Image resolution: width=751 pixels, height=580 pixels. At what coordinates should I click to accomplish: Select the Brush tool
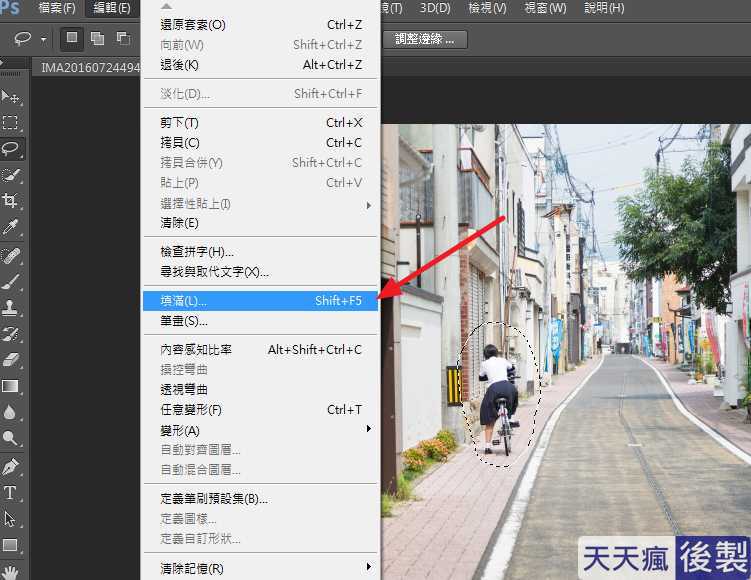click(11, 282)
